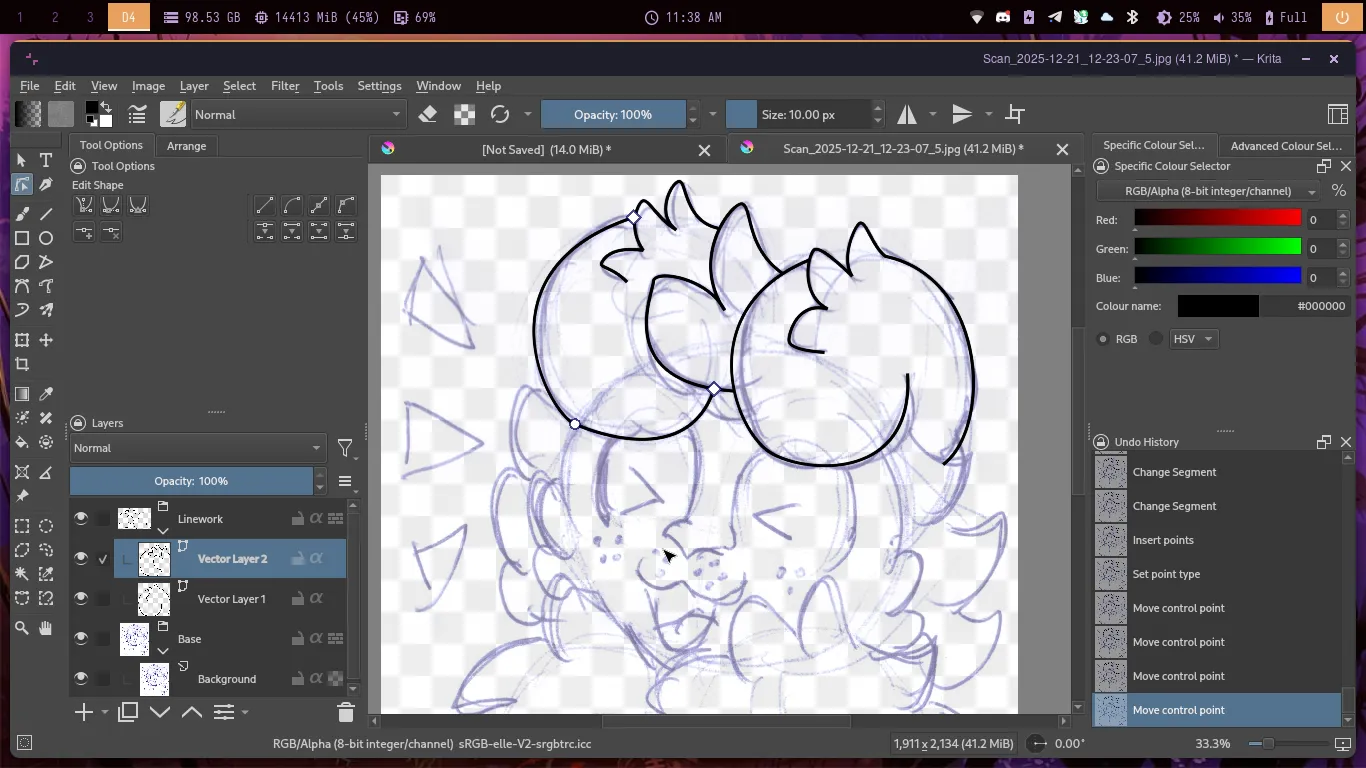Screen dimensions: 1366x768
Task: Switch to the Not Saved document tab
Action: click(x=546, y=149)
